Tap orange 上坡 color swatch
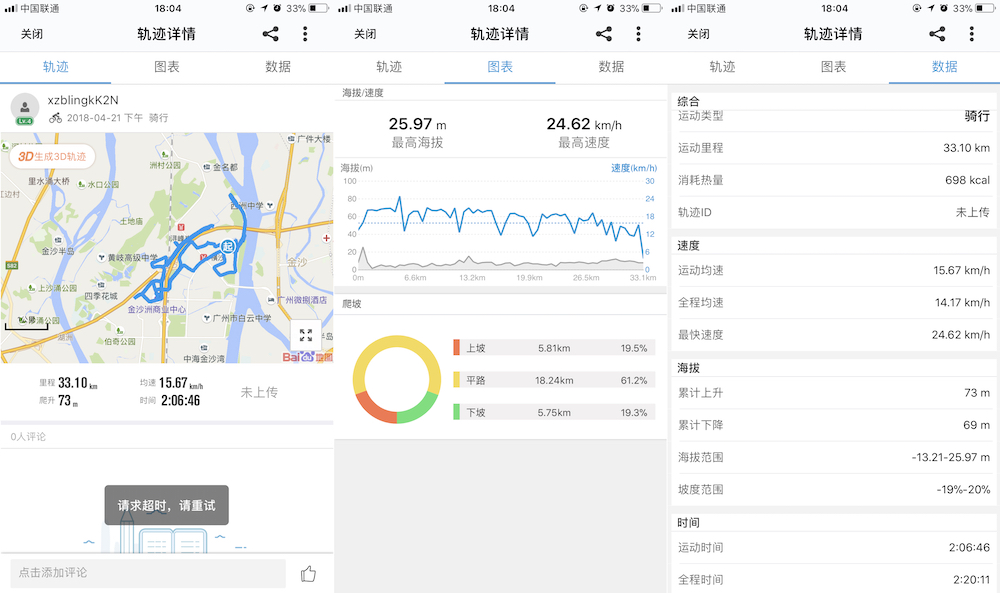 click(457, 348)
